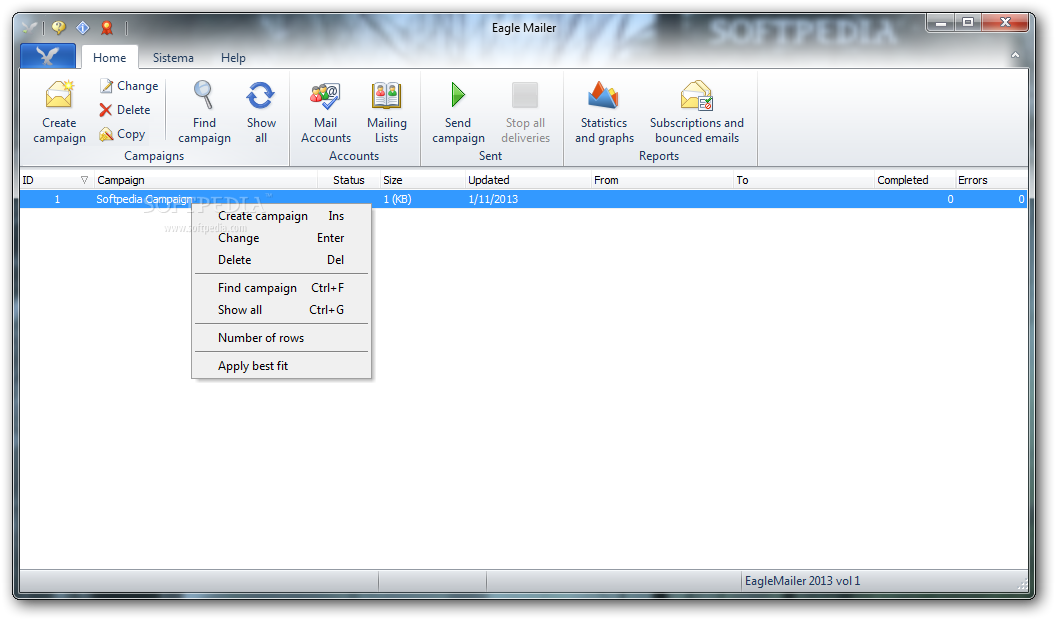This screenshot has width=1056, height=620.
Task: Select the Softpedia Campaign row
Action: [523, 199]
